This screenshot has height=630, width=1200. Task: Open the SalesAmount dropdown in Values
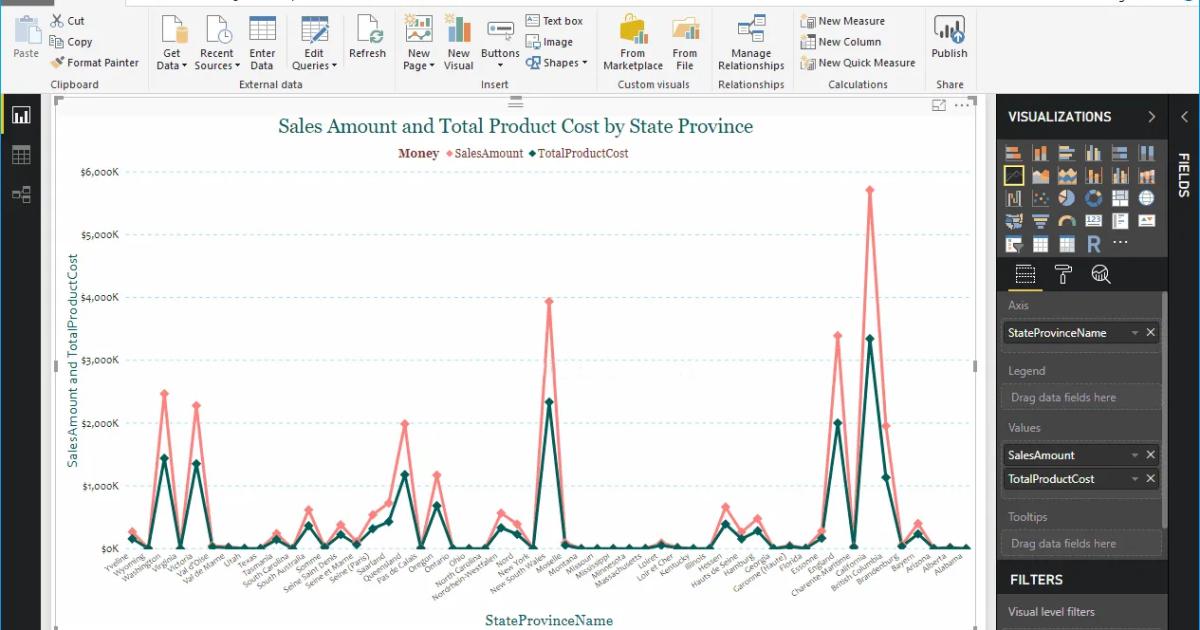tap(1133, 454)
